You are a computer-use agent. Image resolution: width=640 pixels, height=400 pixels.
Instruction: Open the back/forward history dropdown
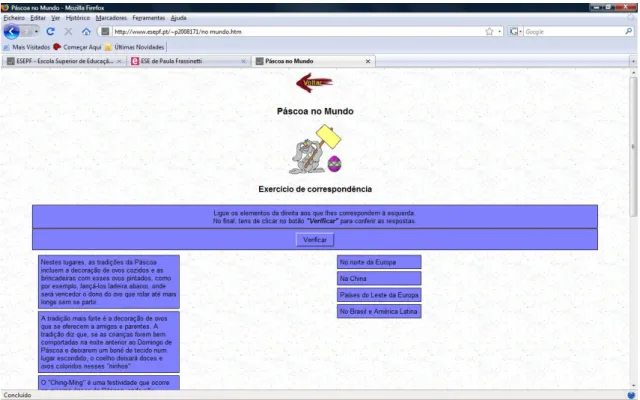pos(36,31)
